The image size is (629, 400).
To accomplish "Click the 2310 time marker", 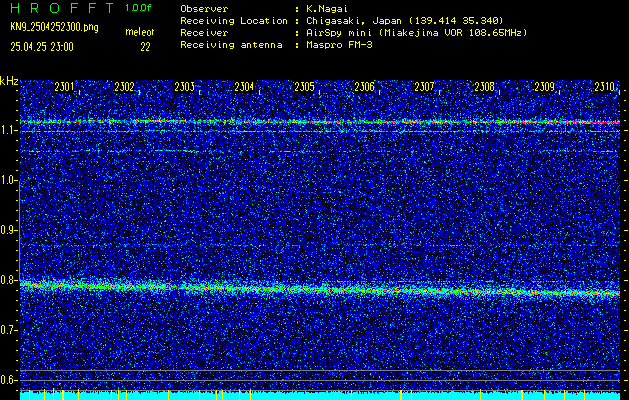I will 605,87.
